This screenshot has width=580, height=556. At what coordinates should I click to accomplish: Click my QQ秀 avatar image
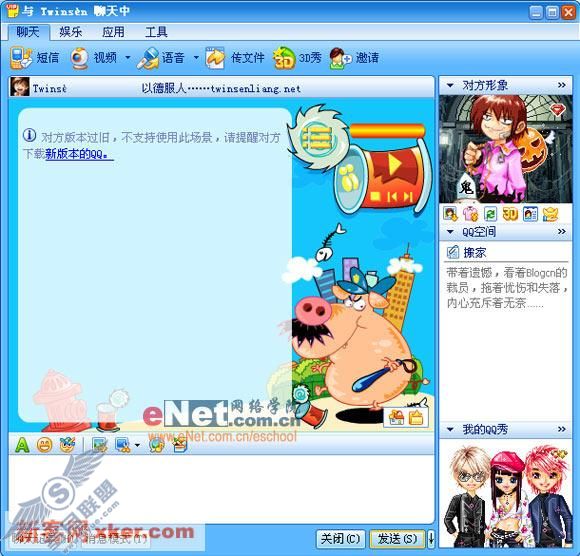[506, 493]
